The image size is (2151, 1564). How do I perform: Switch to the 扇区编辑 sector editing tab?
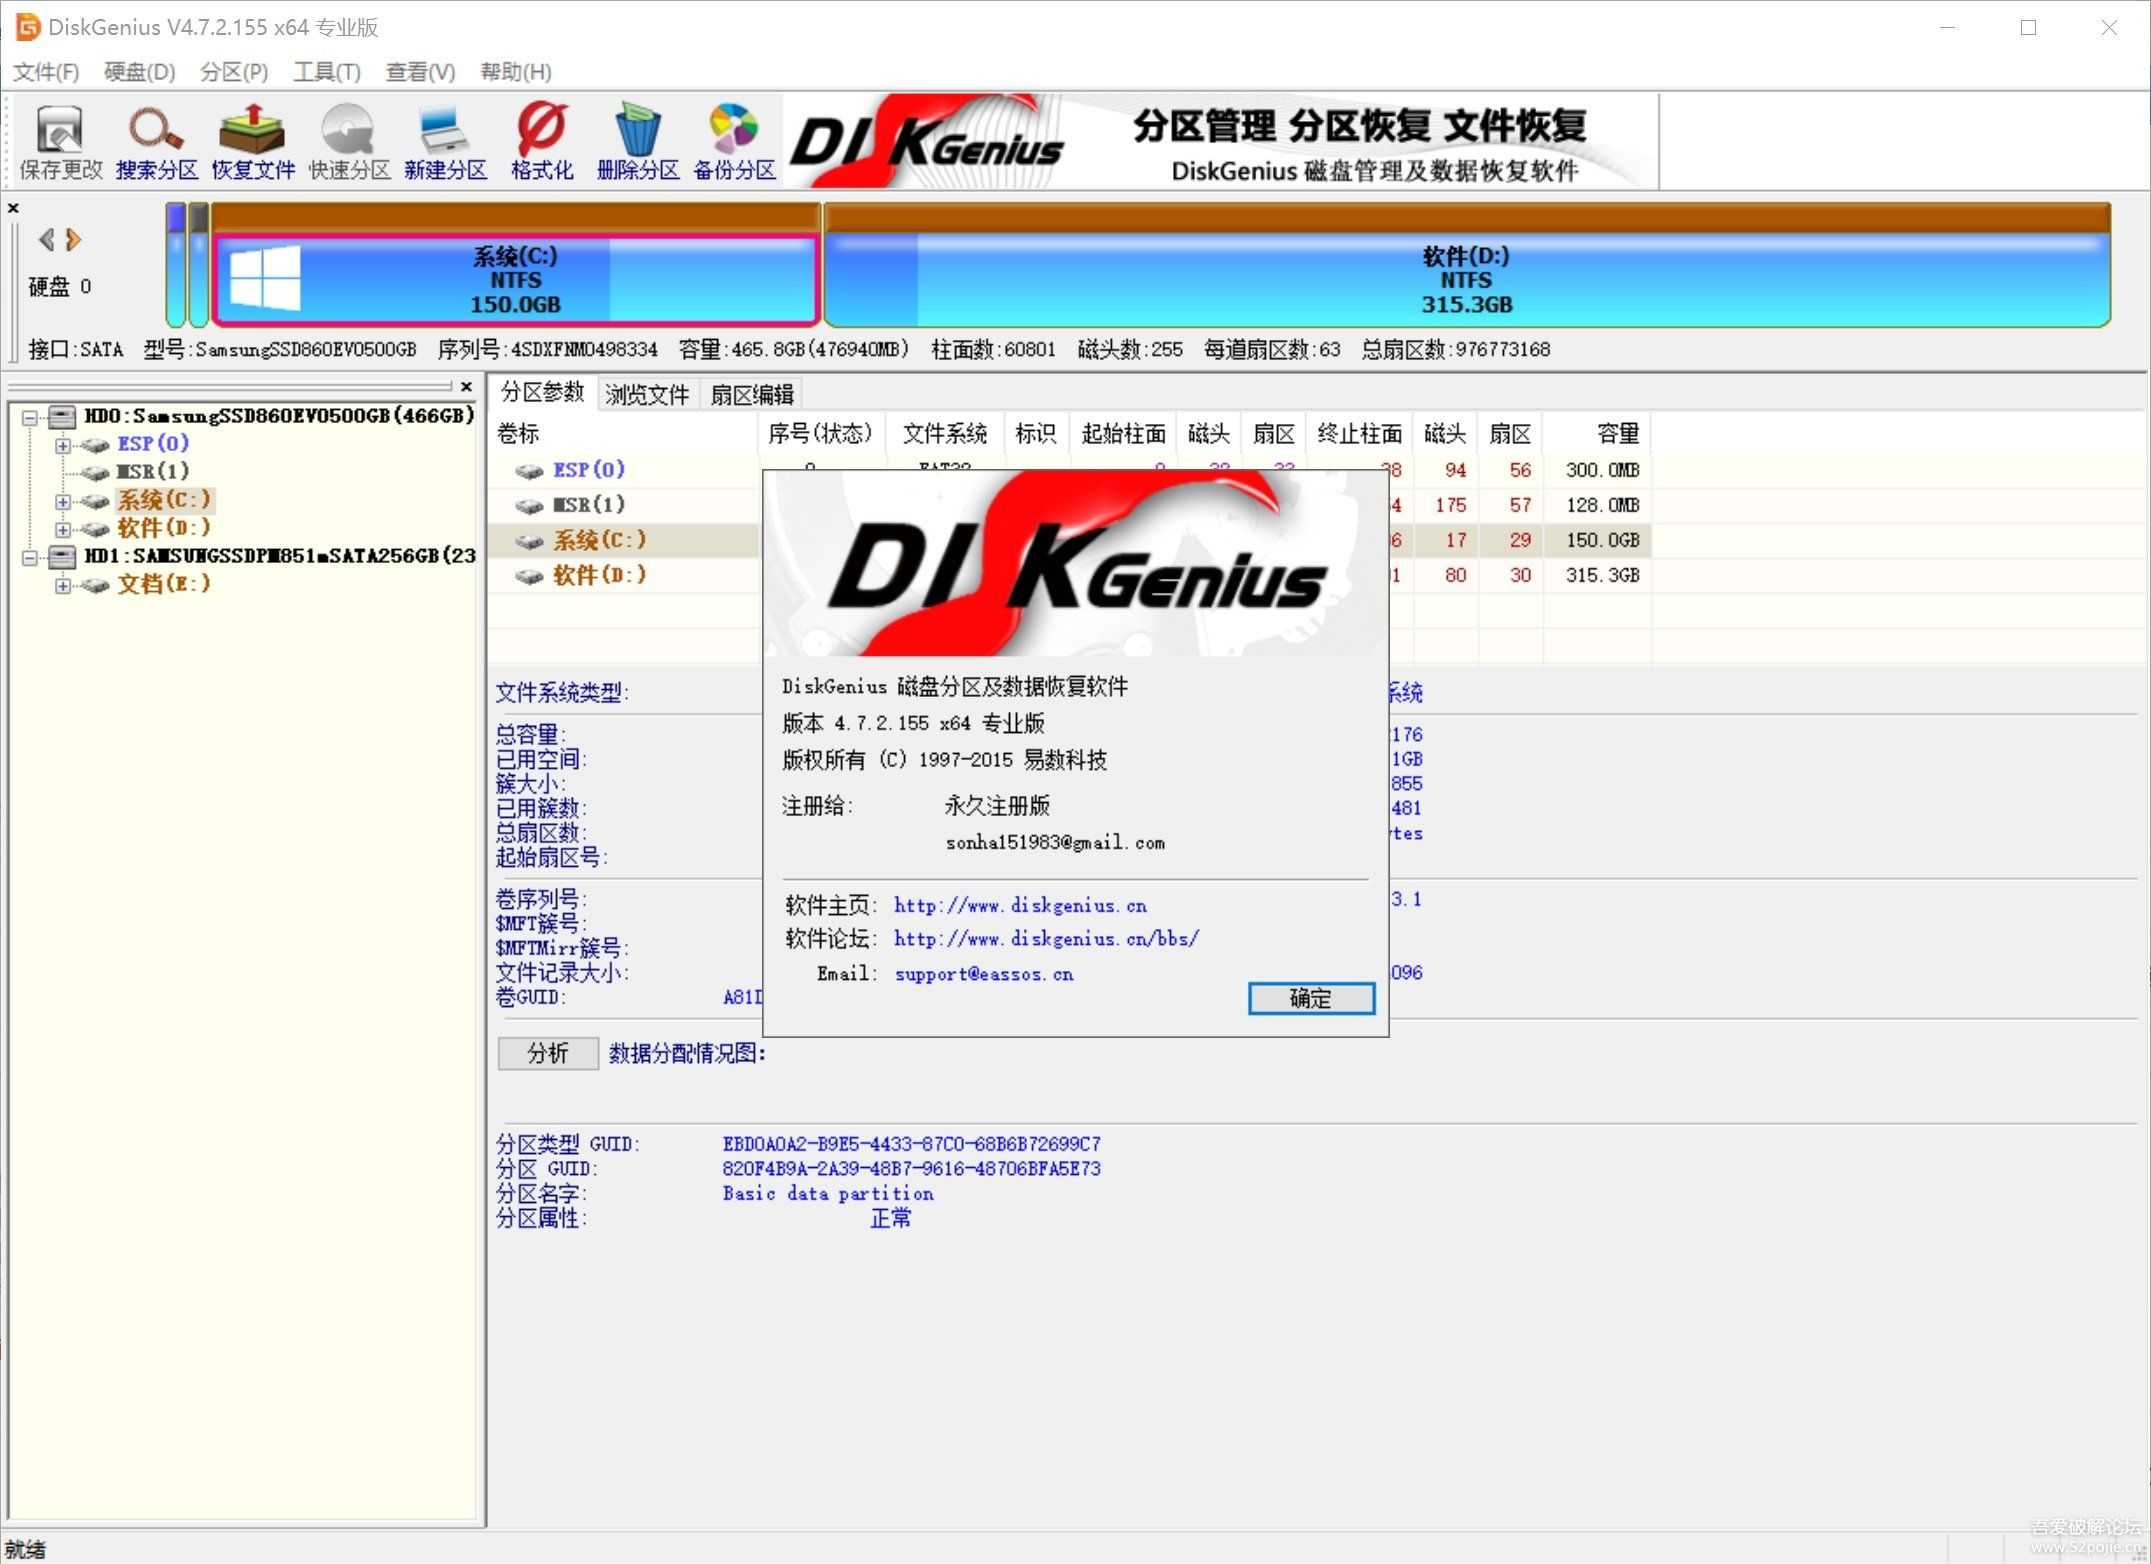pos(751,393)
